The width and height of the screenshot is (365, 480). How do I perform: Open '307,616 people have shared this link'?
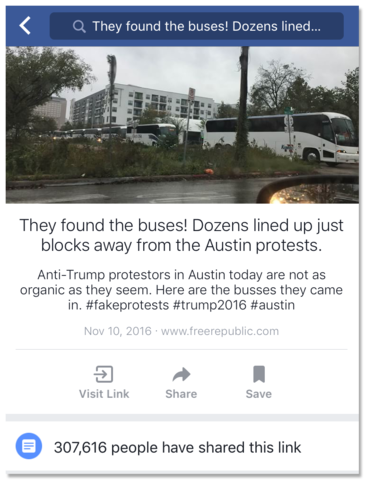178,447
